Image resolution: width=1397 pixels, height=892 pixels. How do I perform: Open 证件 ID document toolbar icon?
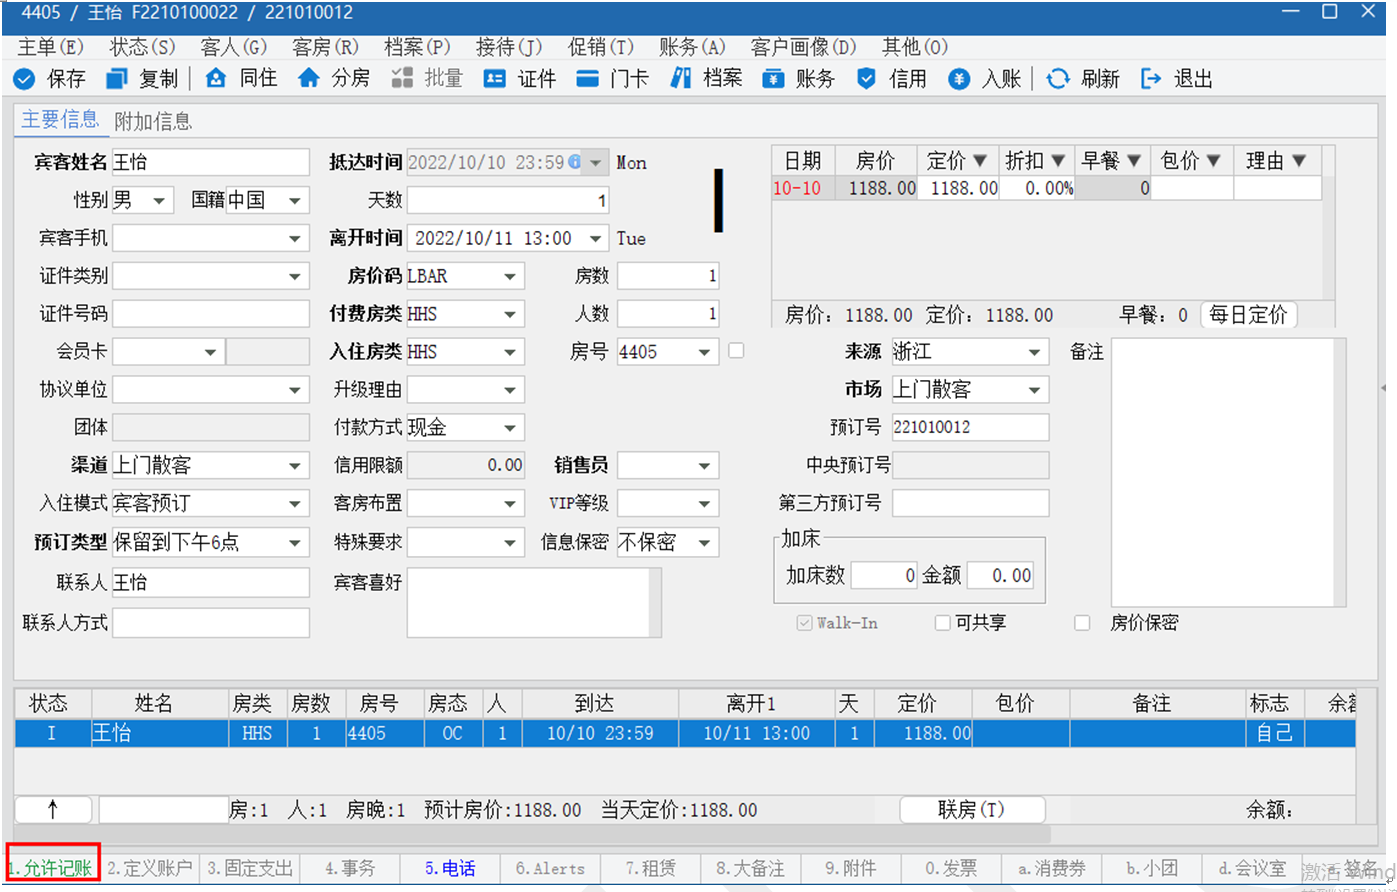(494, 79)
